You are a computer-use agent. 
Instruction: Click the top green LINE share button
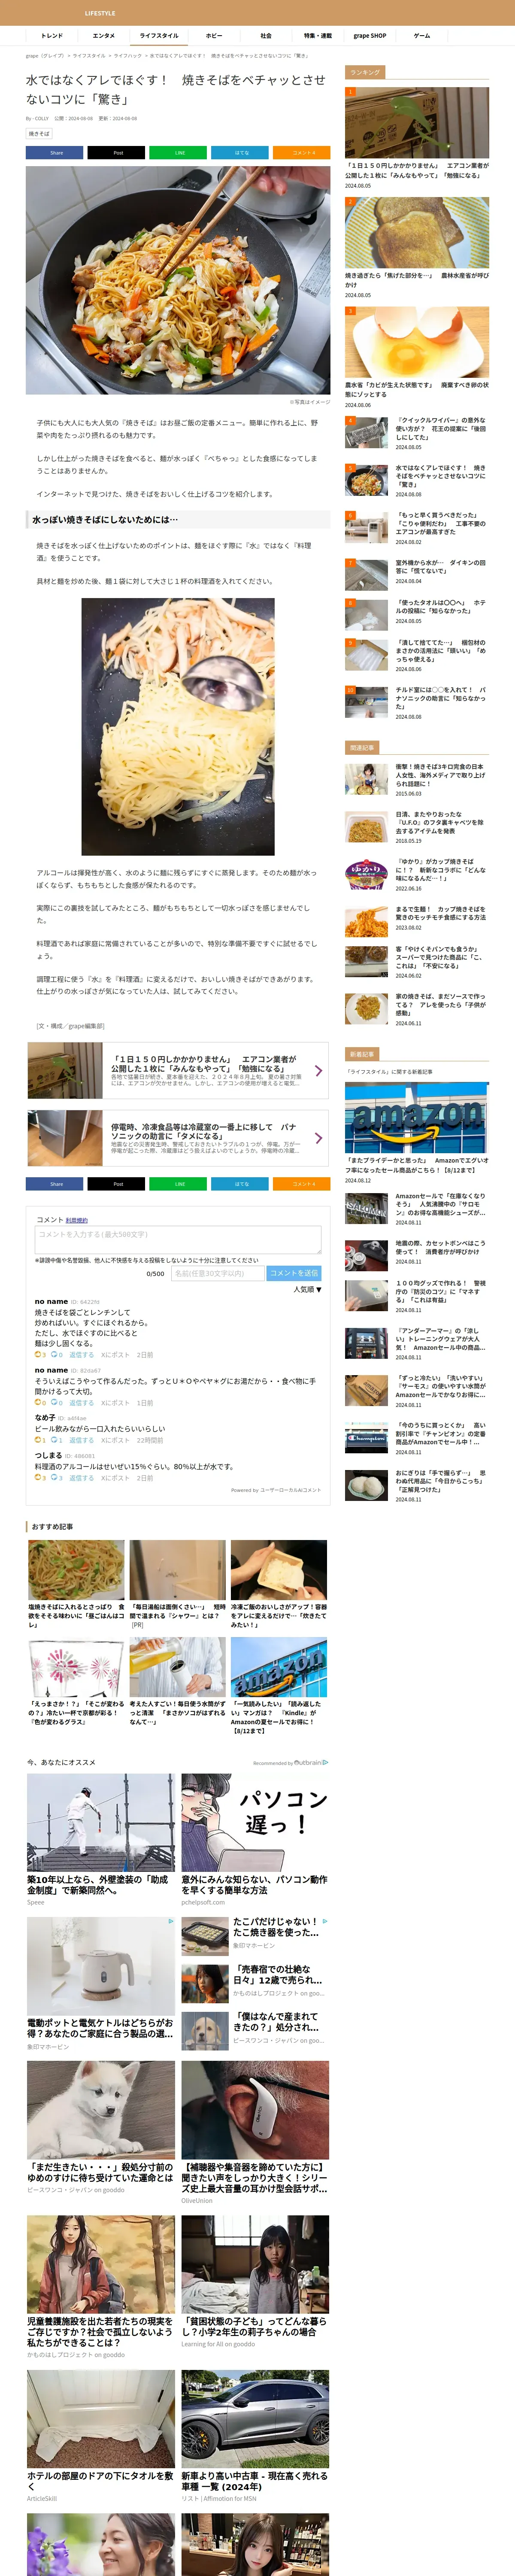pyautogui.click(x=178, y=153)
